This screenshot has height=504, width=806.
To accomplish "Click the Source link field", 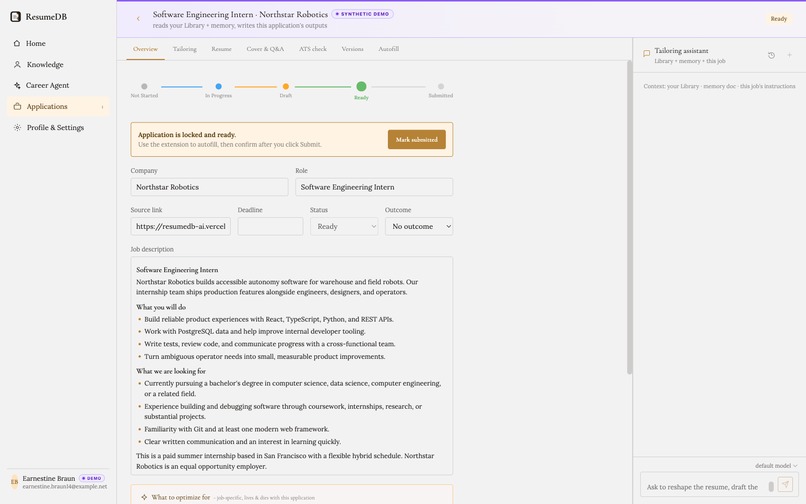I will click(x=180, y=226).
